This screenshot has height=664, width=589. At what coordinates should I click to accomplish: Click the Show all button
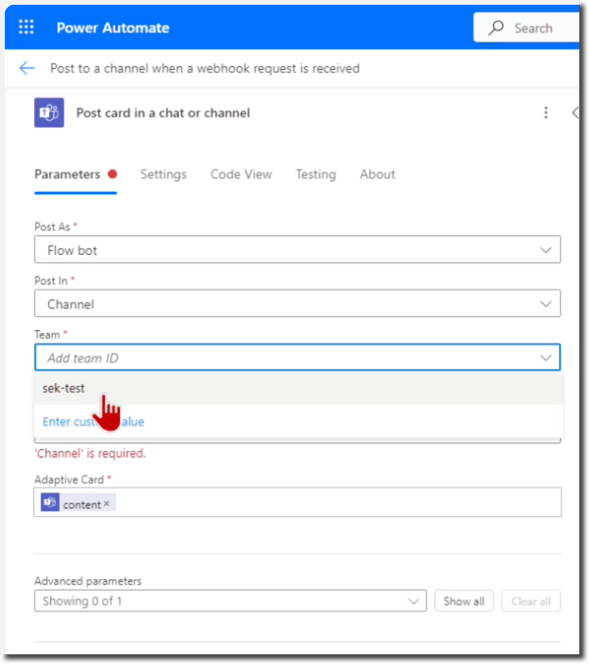464,601
